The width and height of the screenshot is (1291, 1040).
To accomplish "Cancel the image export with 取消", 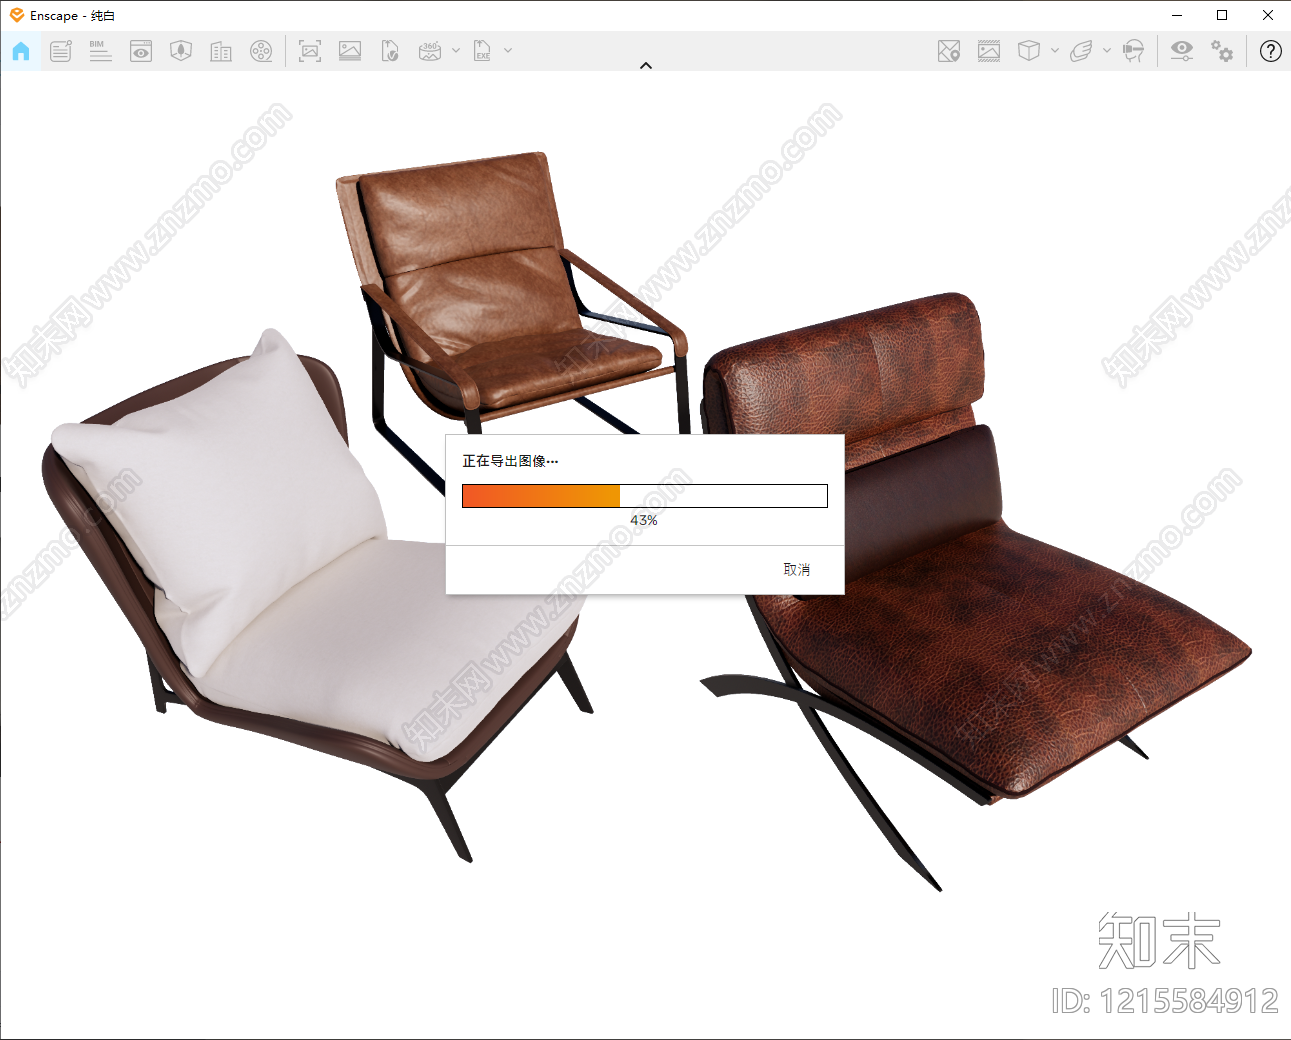I will [797, 570].
